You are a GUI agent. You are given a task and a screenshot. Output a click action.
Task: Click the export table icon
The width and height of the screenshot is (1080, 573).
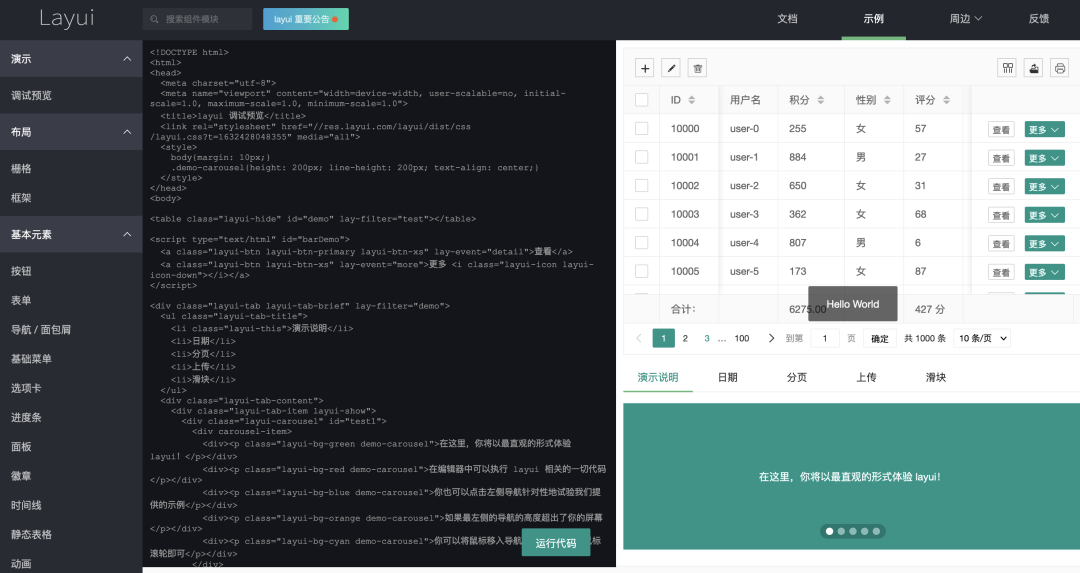(x=1033, y=67)
